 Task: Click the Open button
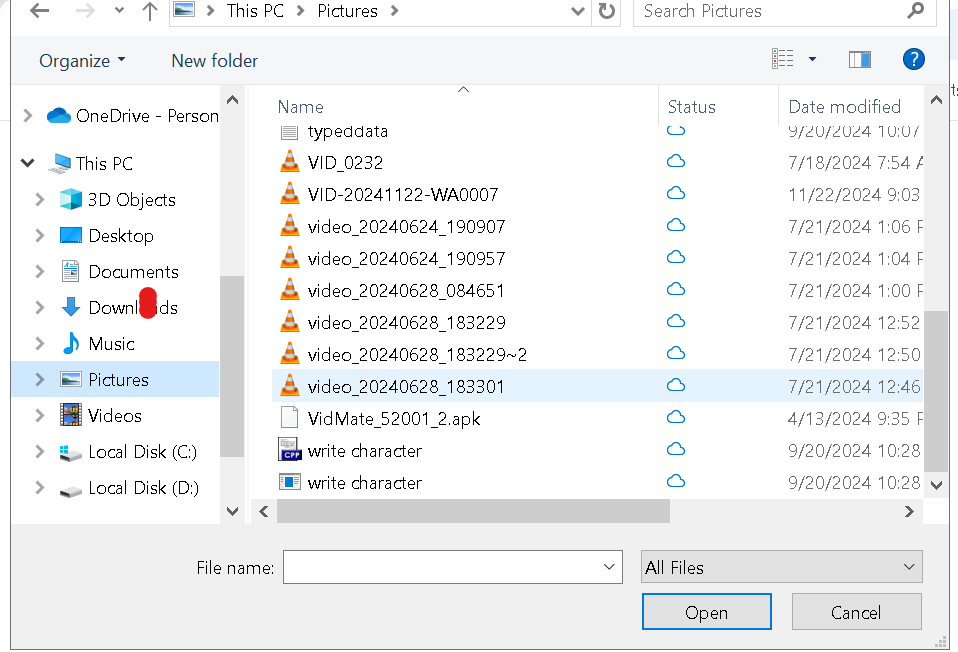click(x=706, y=612)
